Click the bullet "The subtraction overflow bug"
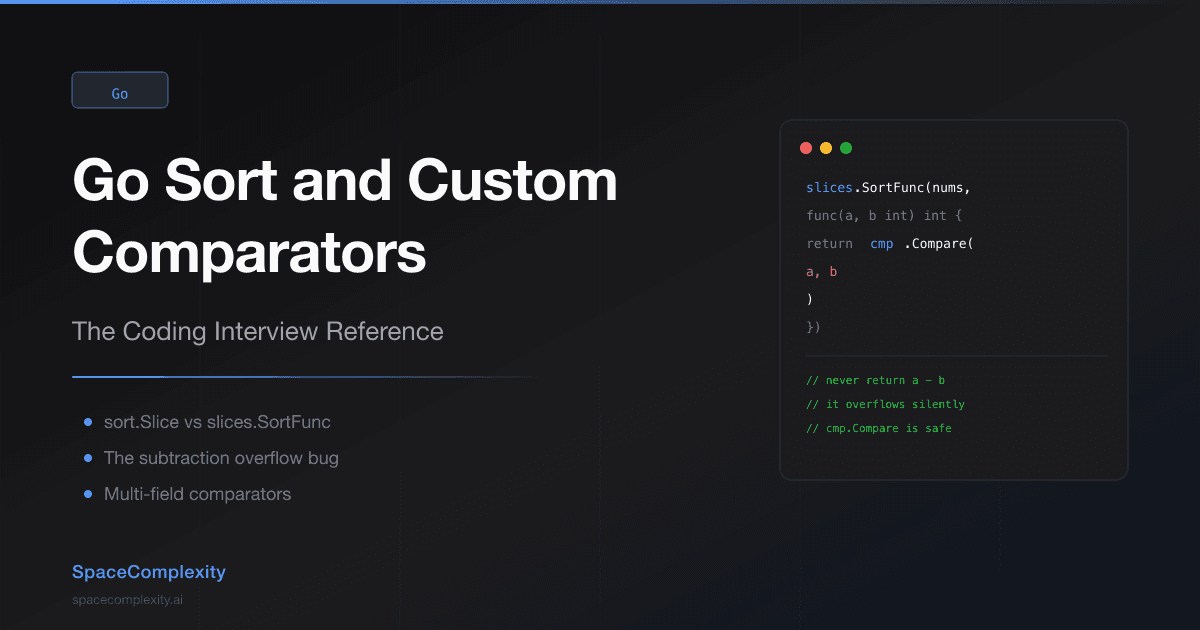 [x=221, y=458]
